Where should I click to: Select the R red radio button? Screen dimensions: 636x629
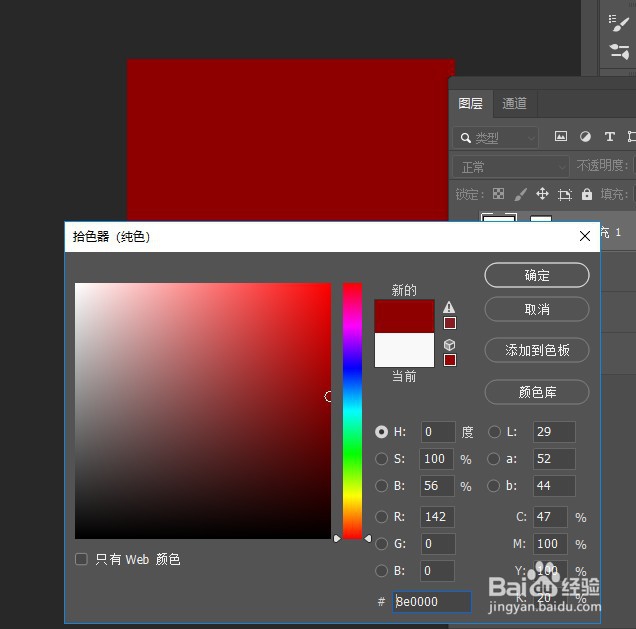[x=381, y=517]
